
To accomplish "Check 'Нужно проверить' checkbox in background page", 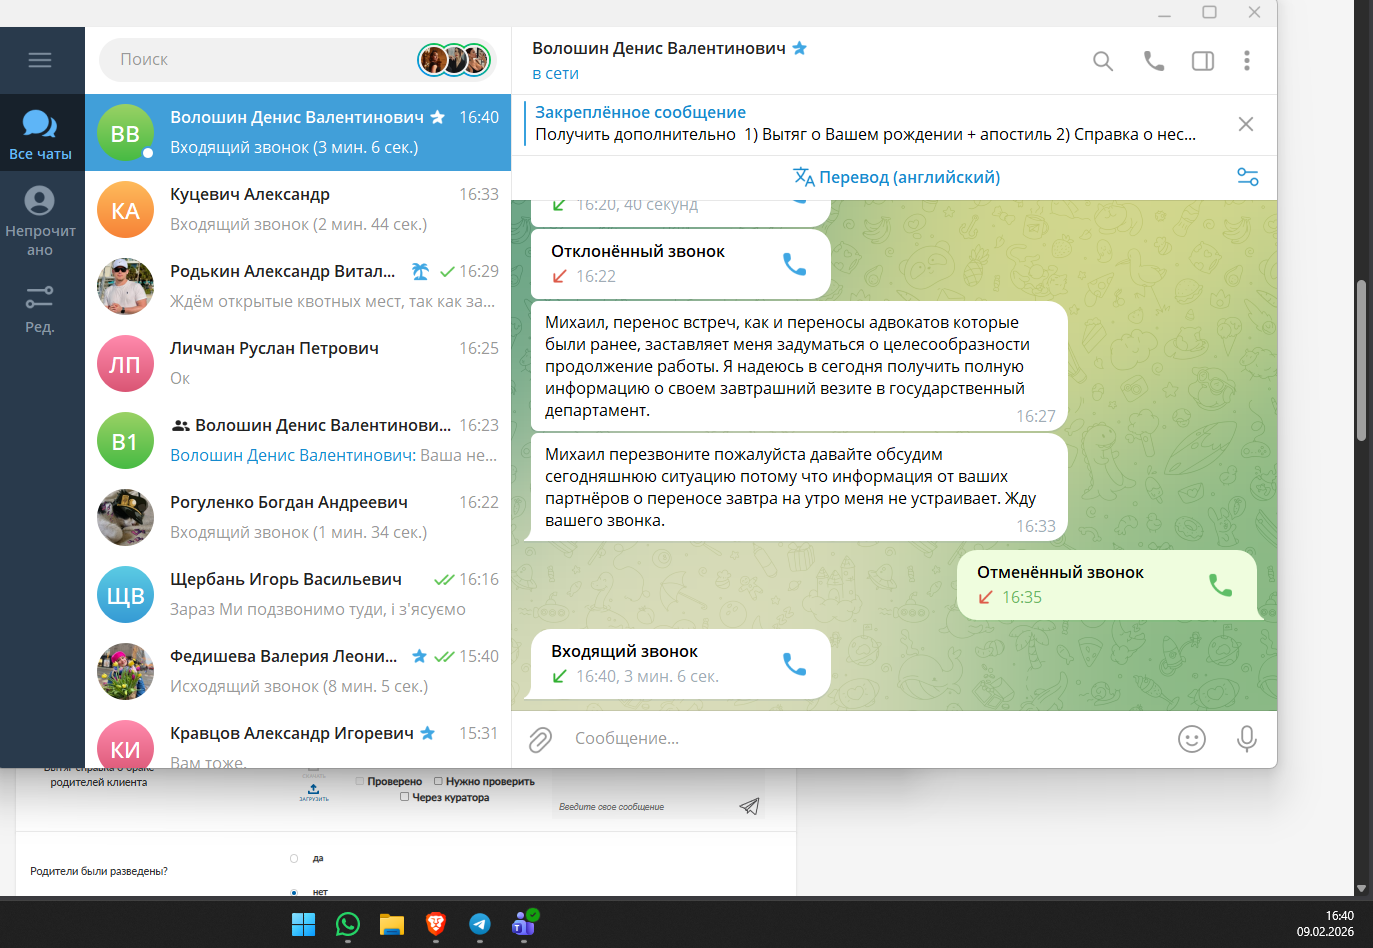I will [x=438, y=782].
